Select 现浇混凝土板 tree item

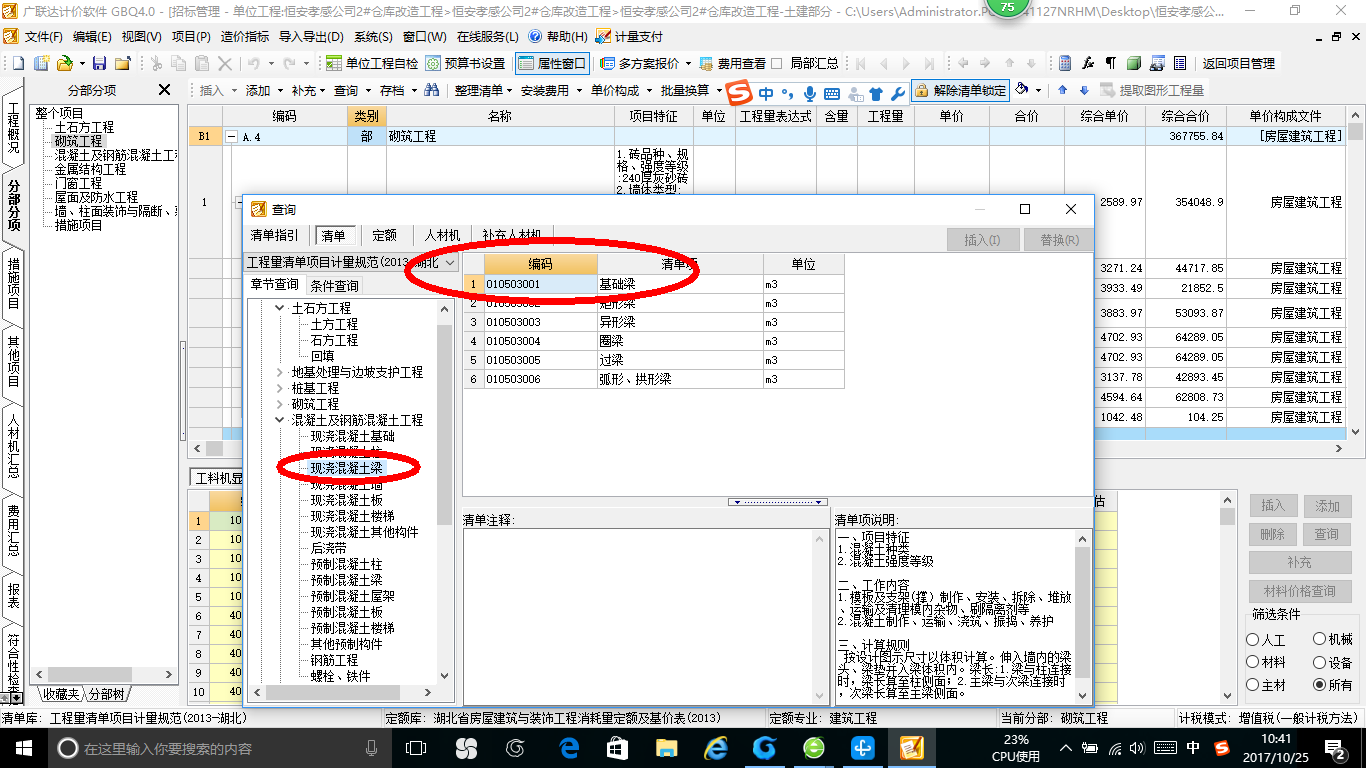(346, 500)
